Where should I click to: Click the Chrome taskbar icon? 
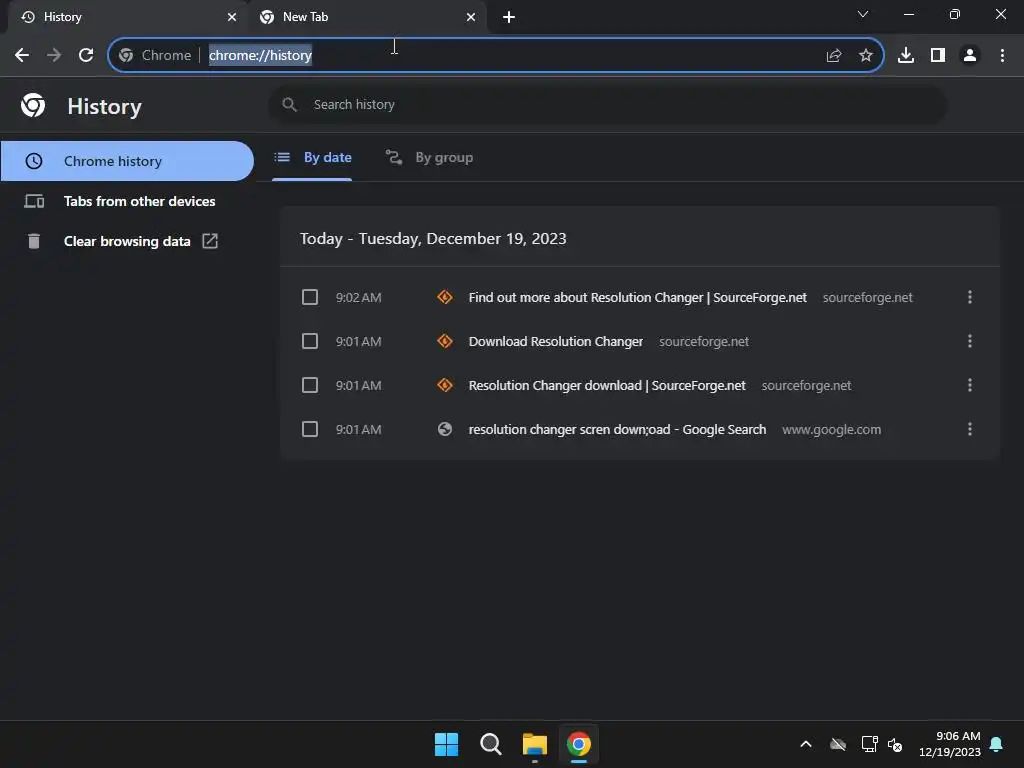[x=579, y=744]
